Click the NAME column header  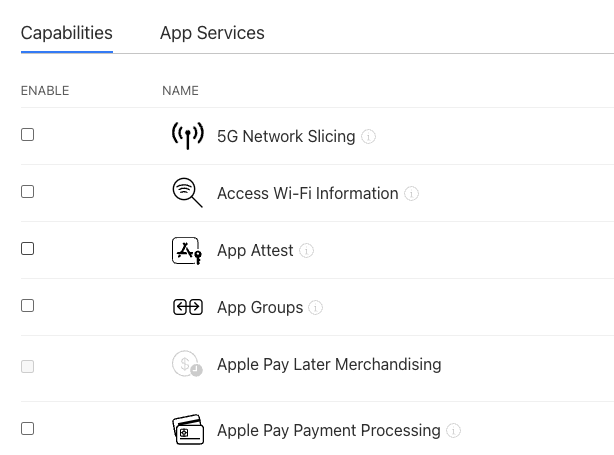pyautogui.click(x=181, y=91)
